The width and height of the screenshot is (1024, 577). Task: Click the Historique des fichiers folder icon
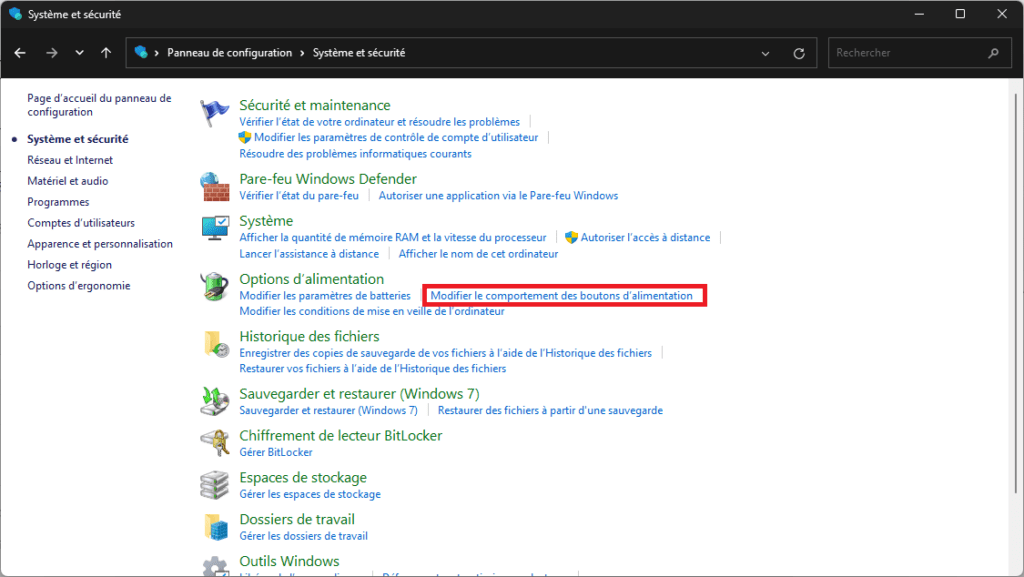(x=215, y=345)
